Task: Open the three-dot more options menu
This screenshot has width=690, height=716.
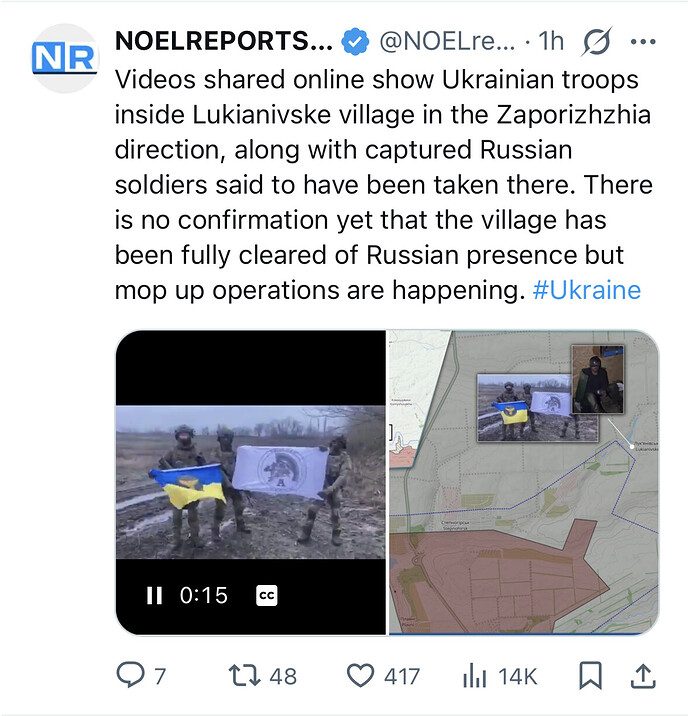Action: point(642,42)
